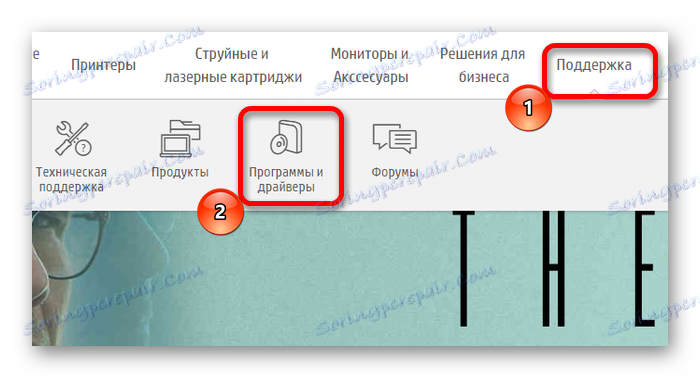Click the Форумы chat bubbles icon
This screenshot has height=378, width=700.
395,139
